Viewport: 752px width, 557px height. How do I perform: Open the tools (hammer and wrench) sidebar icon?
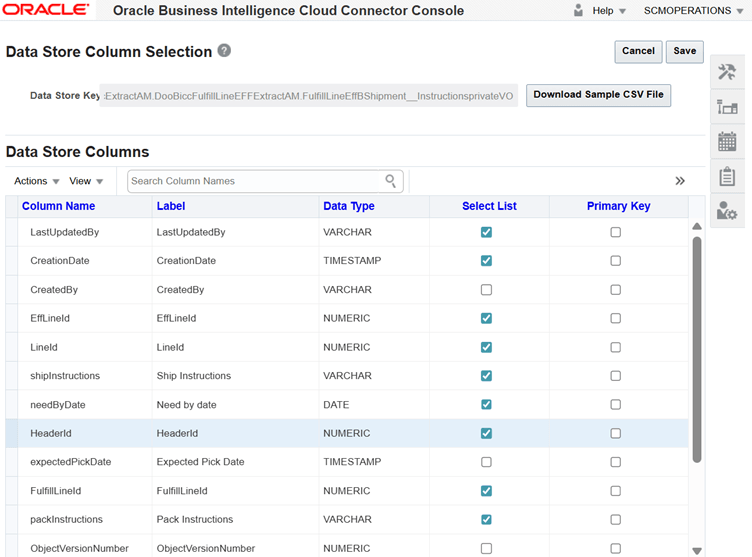click(727, 72)
